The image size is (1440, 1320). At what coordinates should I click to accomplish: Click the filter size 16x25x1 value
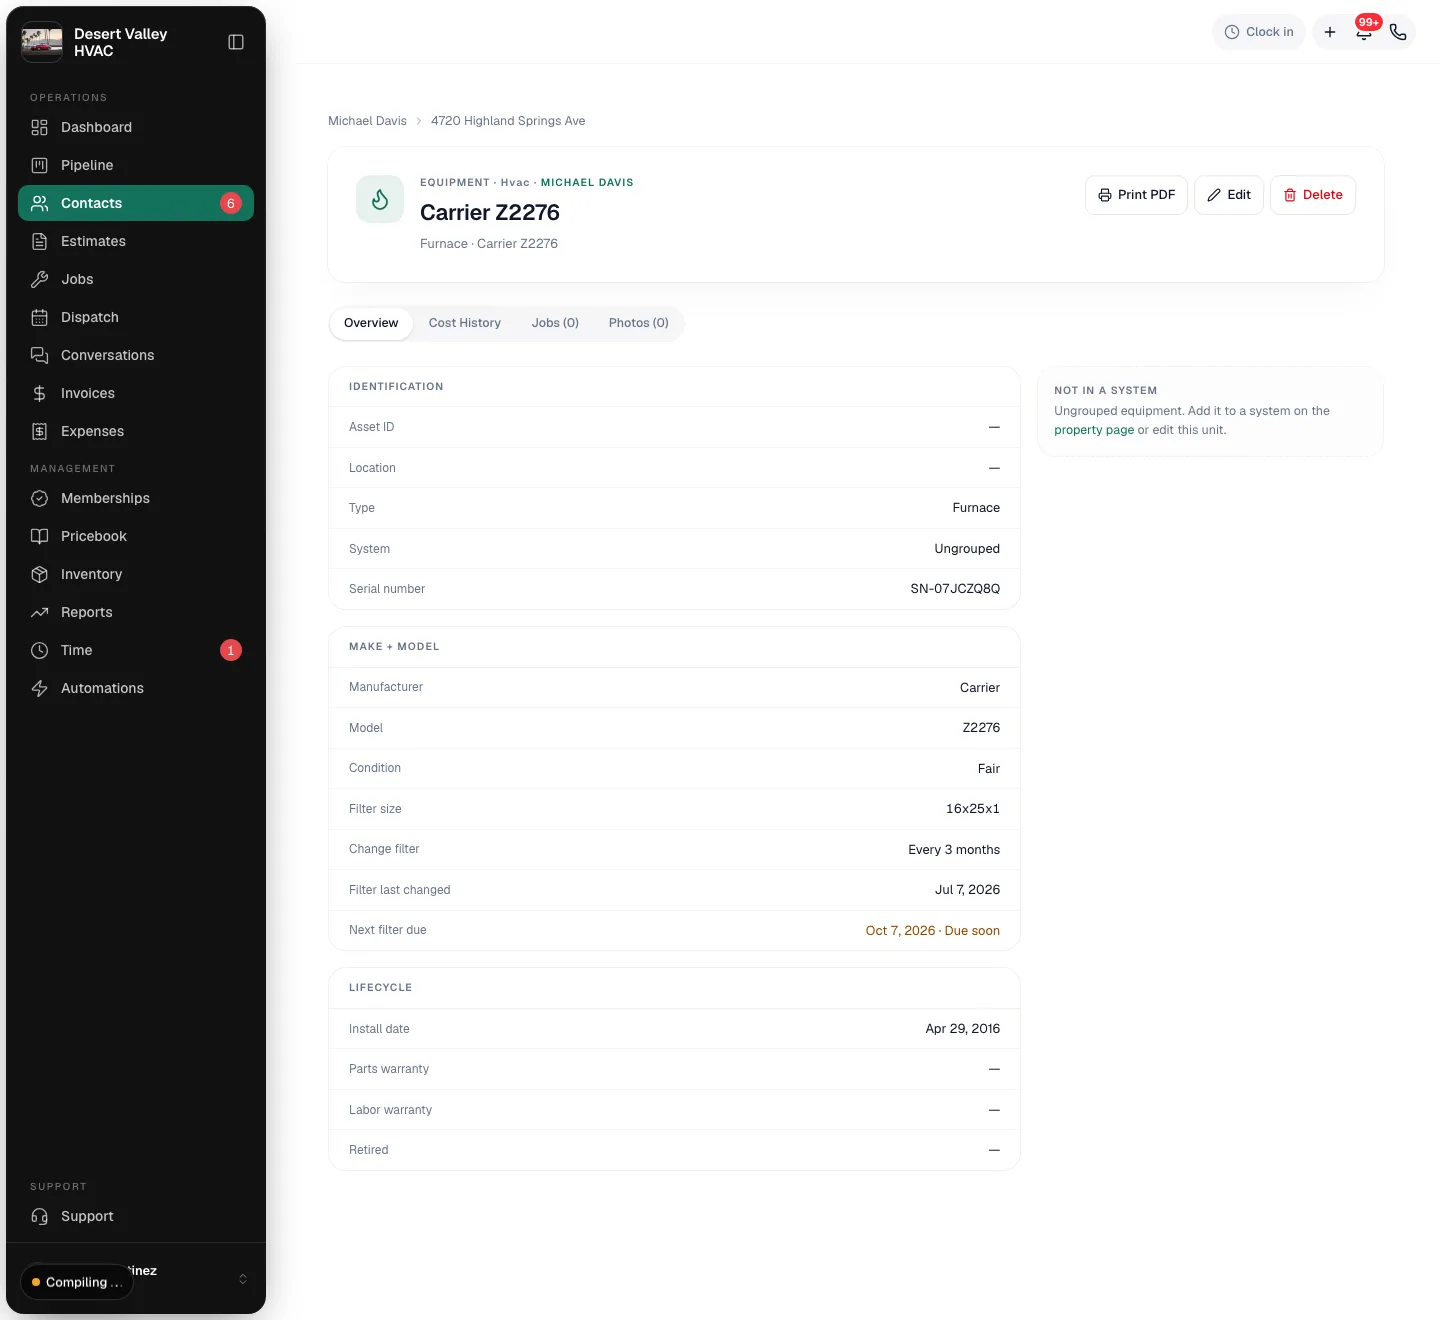pyautogui.click(x=973, y=809)
